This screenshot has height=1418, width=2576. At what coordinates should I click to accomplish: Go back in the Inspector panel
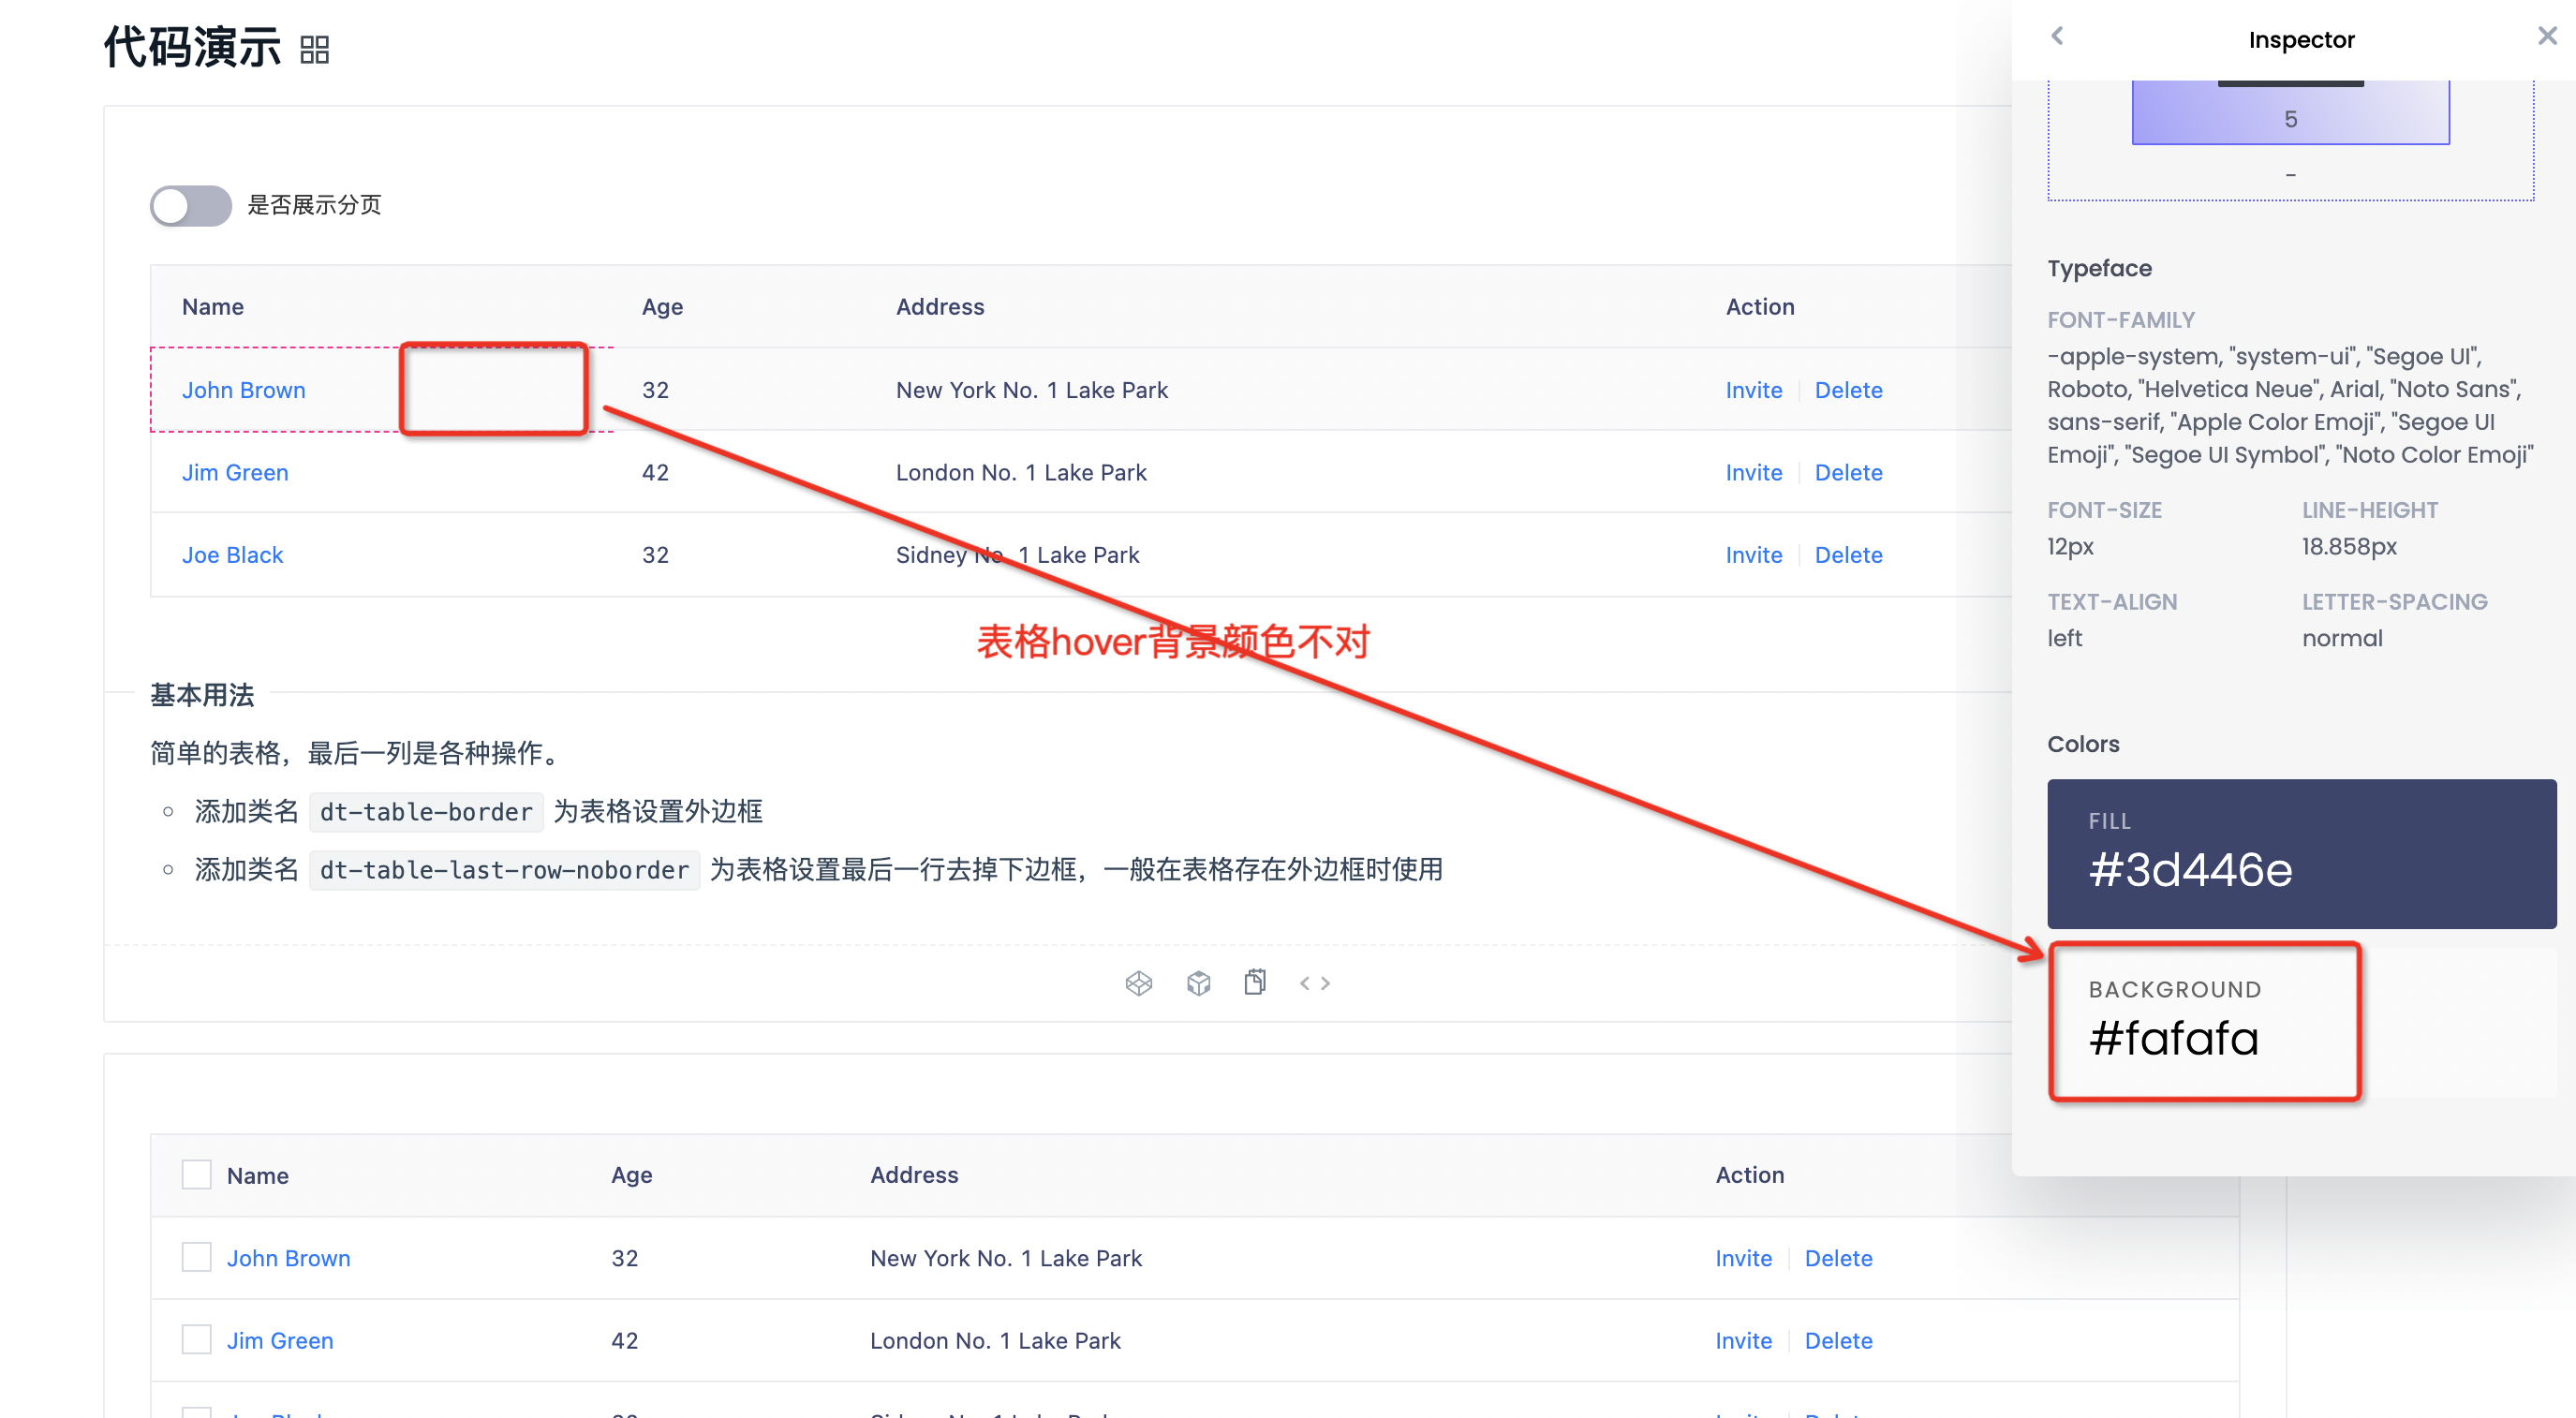point(2057,36)
